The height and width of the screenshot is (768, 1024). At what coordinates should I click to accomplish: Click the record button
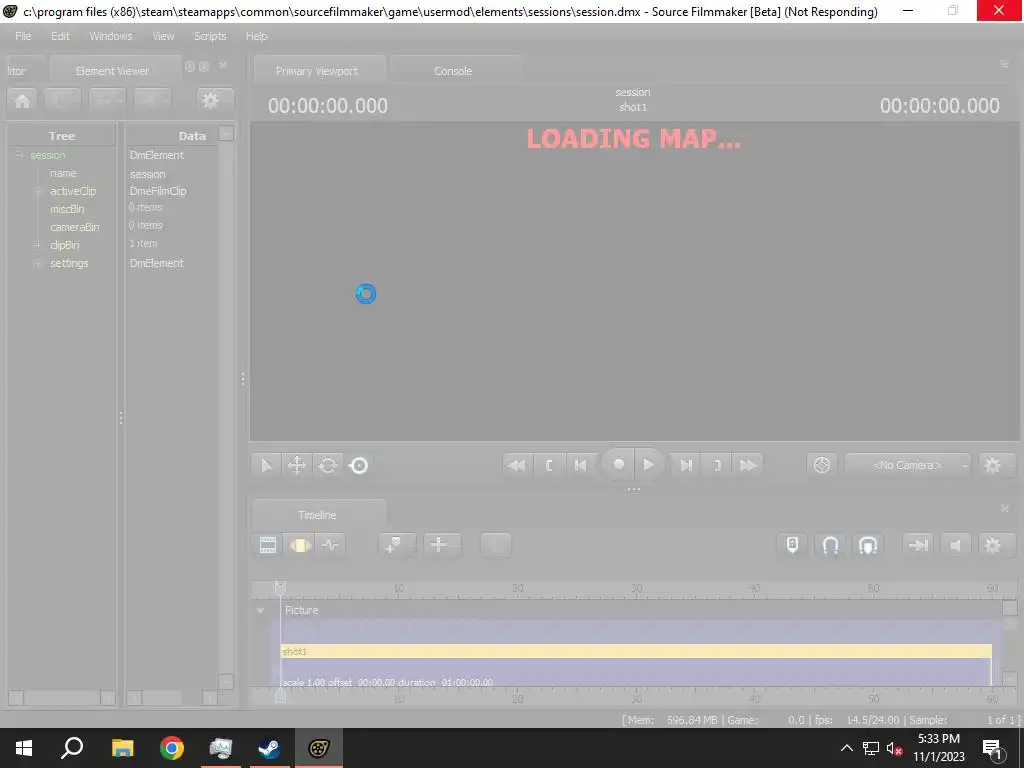(618, 464)
